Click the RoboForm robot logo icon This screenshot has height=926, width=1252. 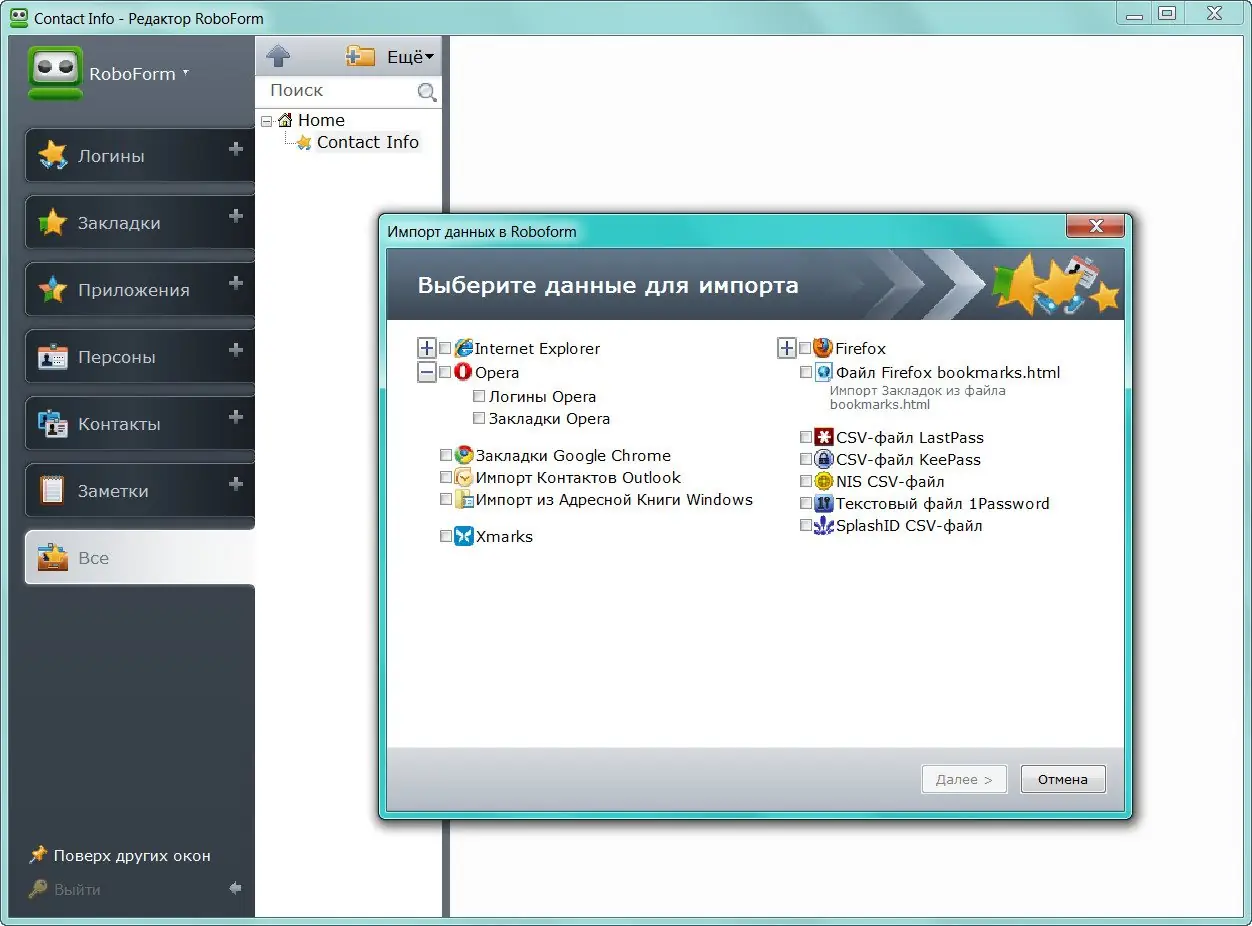click(x=55, y=73)
